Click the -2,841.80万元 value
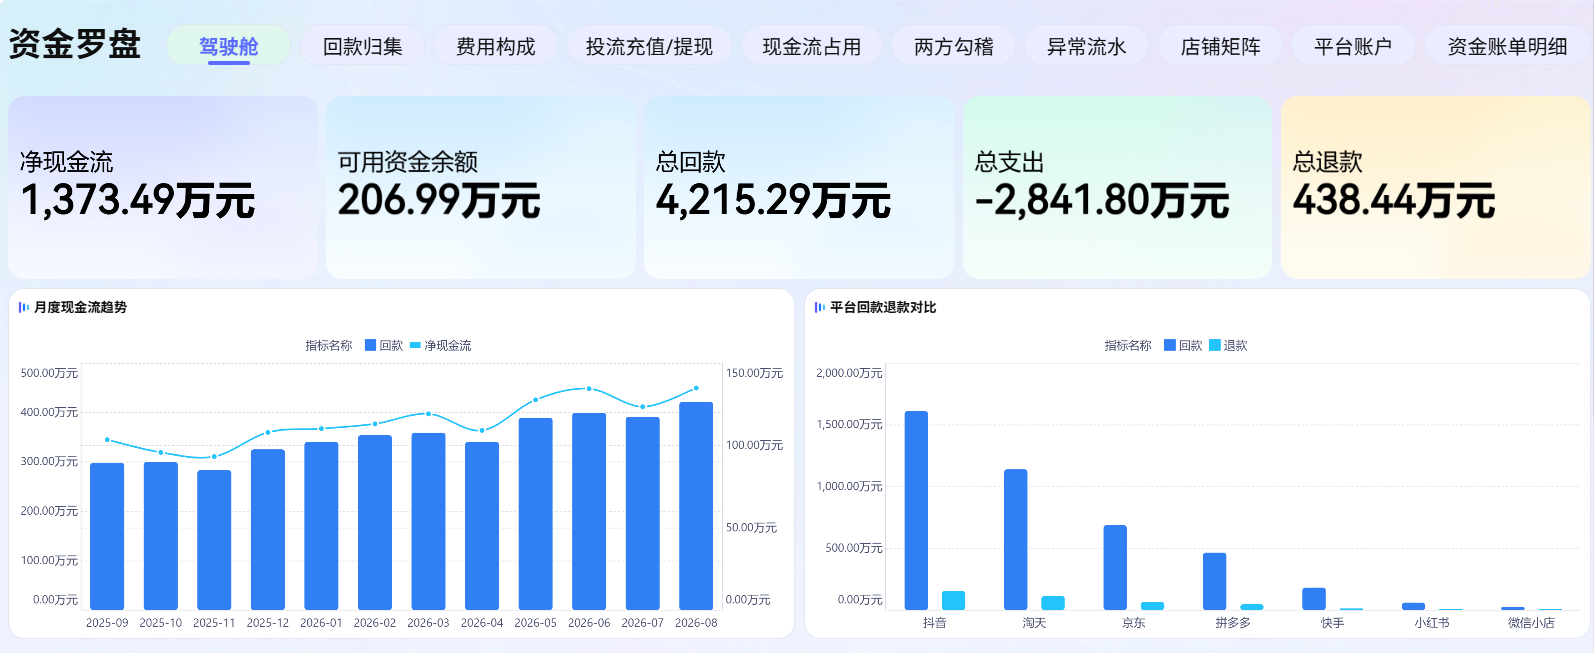The image size is (1594, 653). click(1101, 200)
